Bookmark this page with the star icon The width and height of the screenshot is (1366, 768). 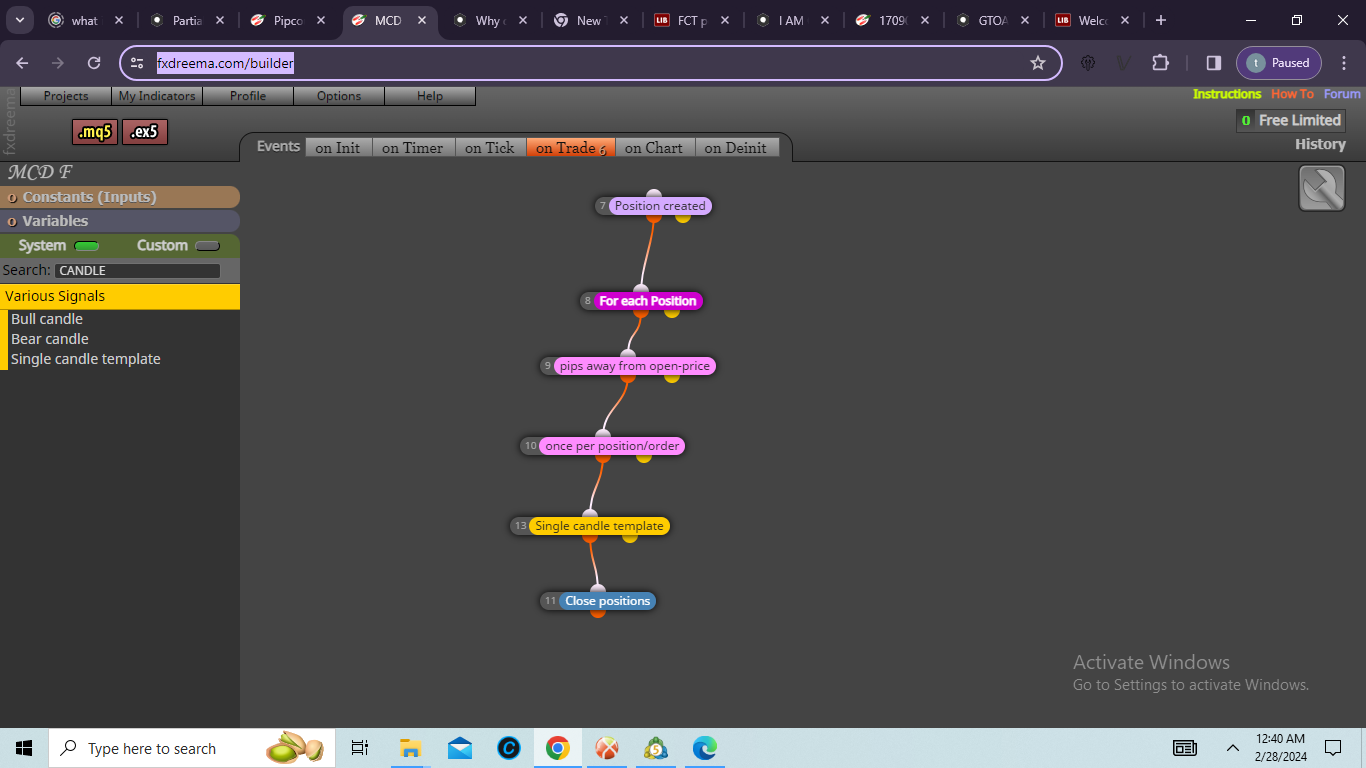(x=1038, y=63)
